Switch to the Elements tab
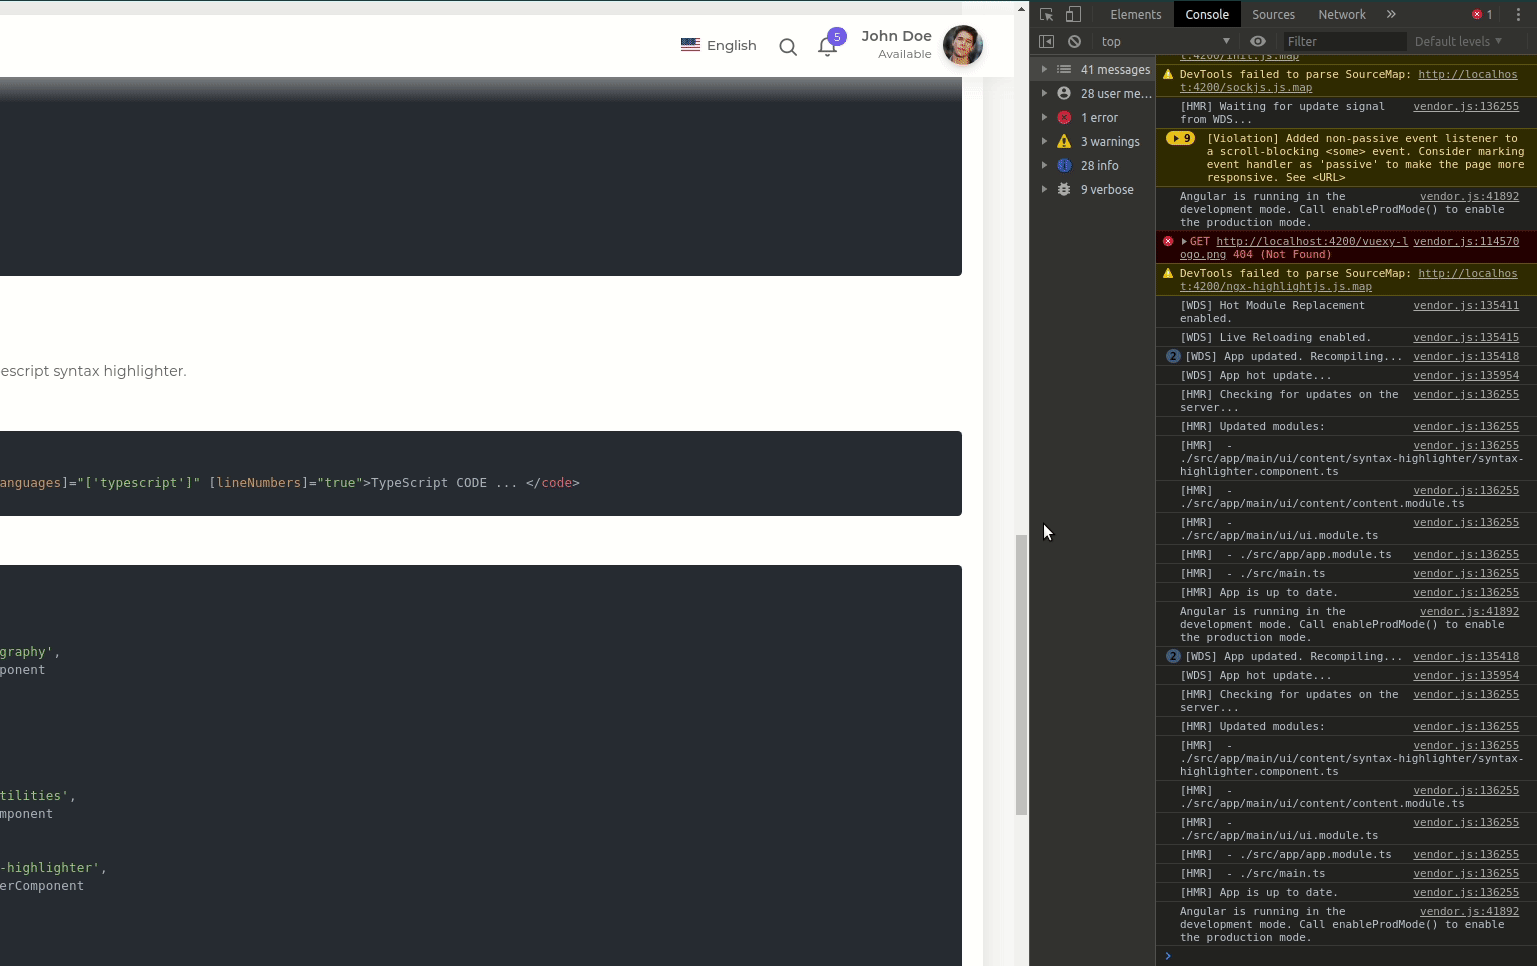 point(1135,14)
